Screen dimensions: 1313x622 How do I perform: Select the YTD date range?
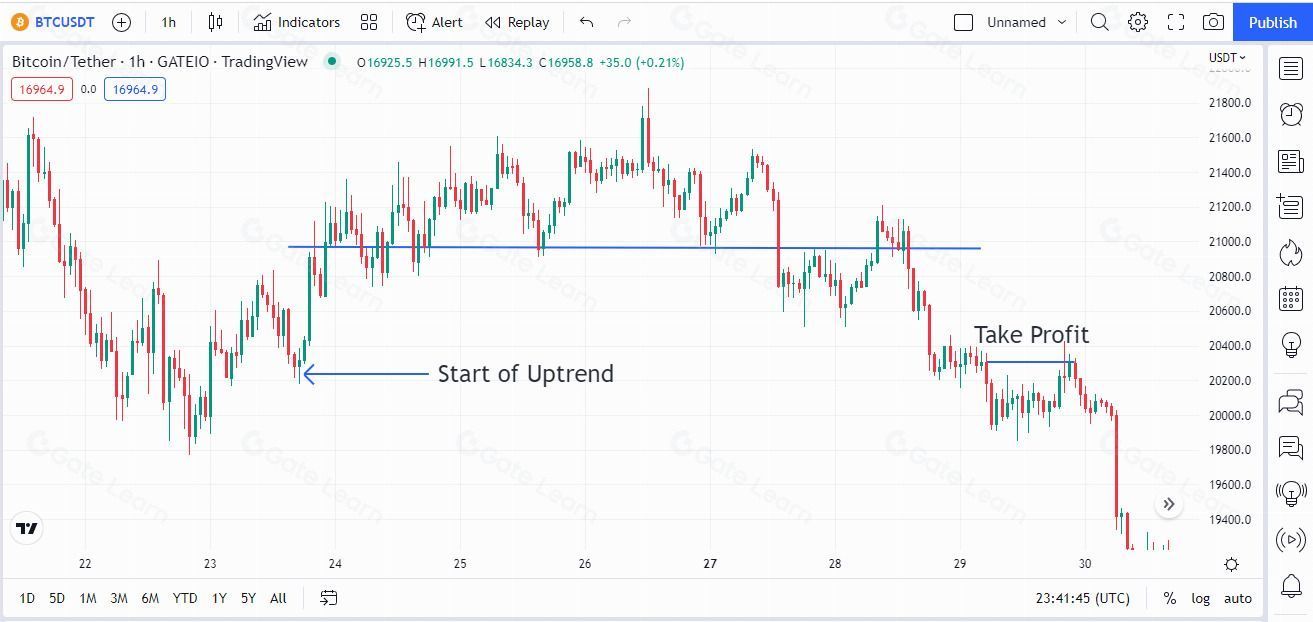tap(184, 598)
